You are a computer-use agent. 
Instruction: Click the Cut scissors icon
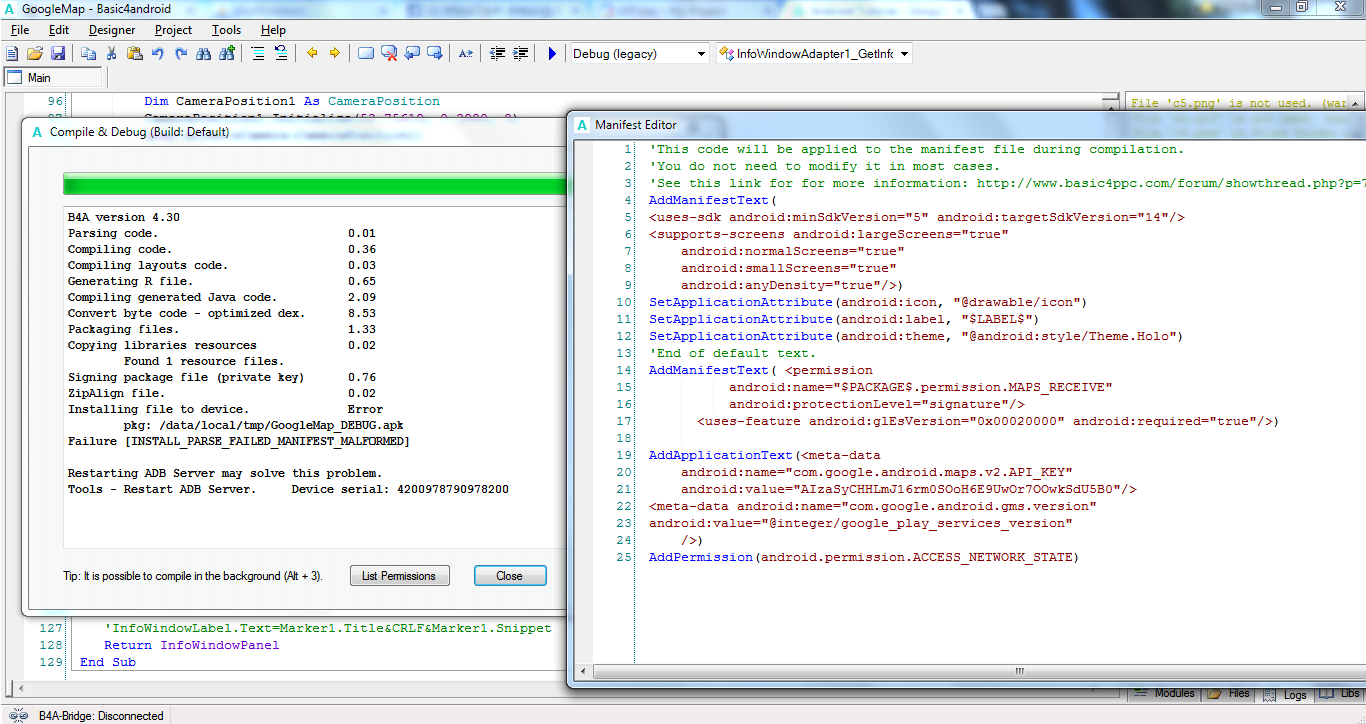point(112,54)
